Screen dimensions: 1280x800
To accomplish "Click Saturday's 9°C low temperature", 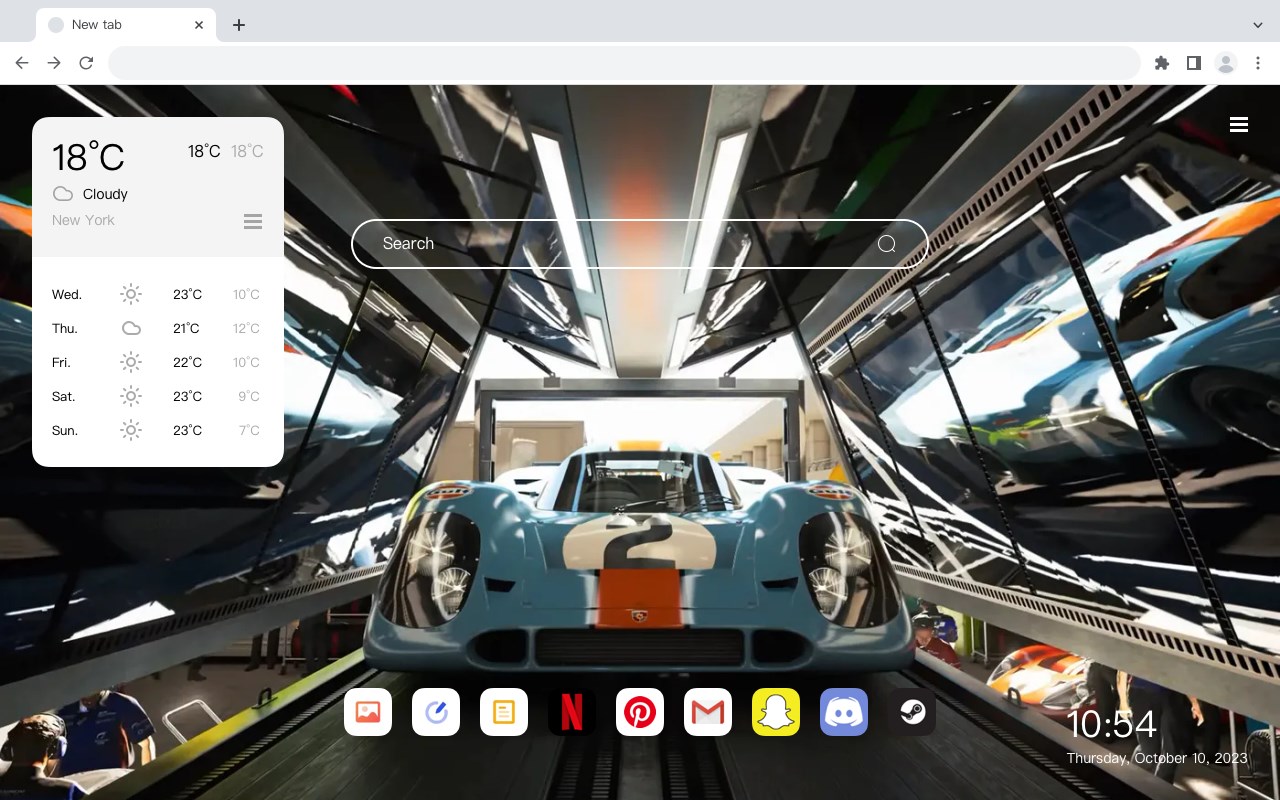I will coord(249,396).
